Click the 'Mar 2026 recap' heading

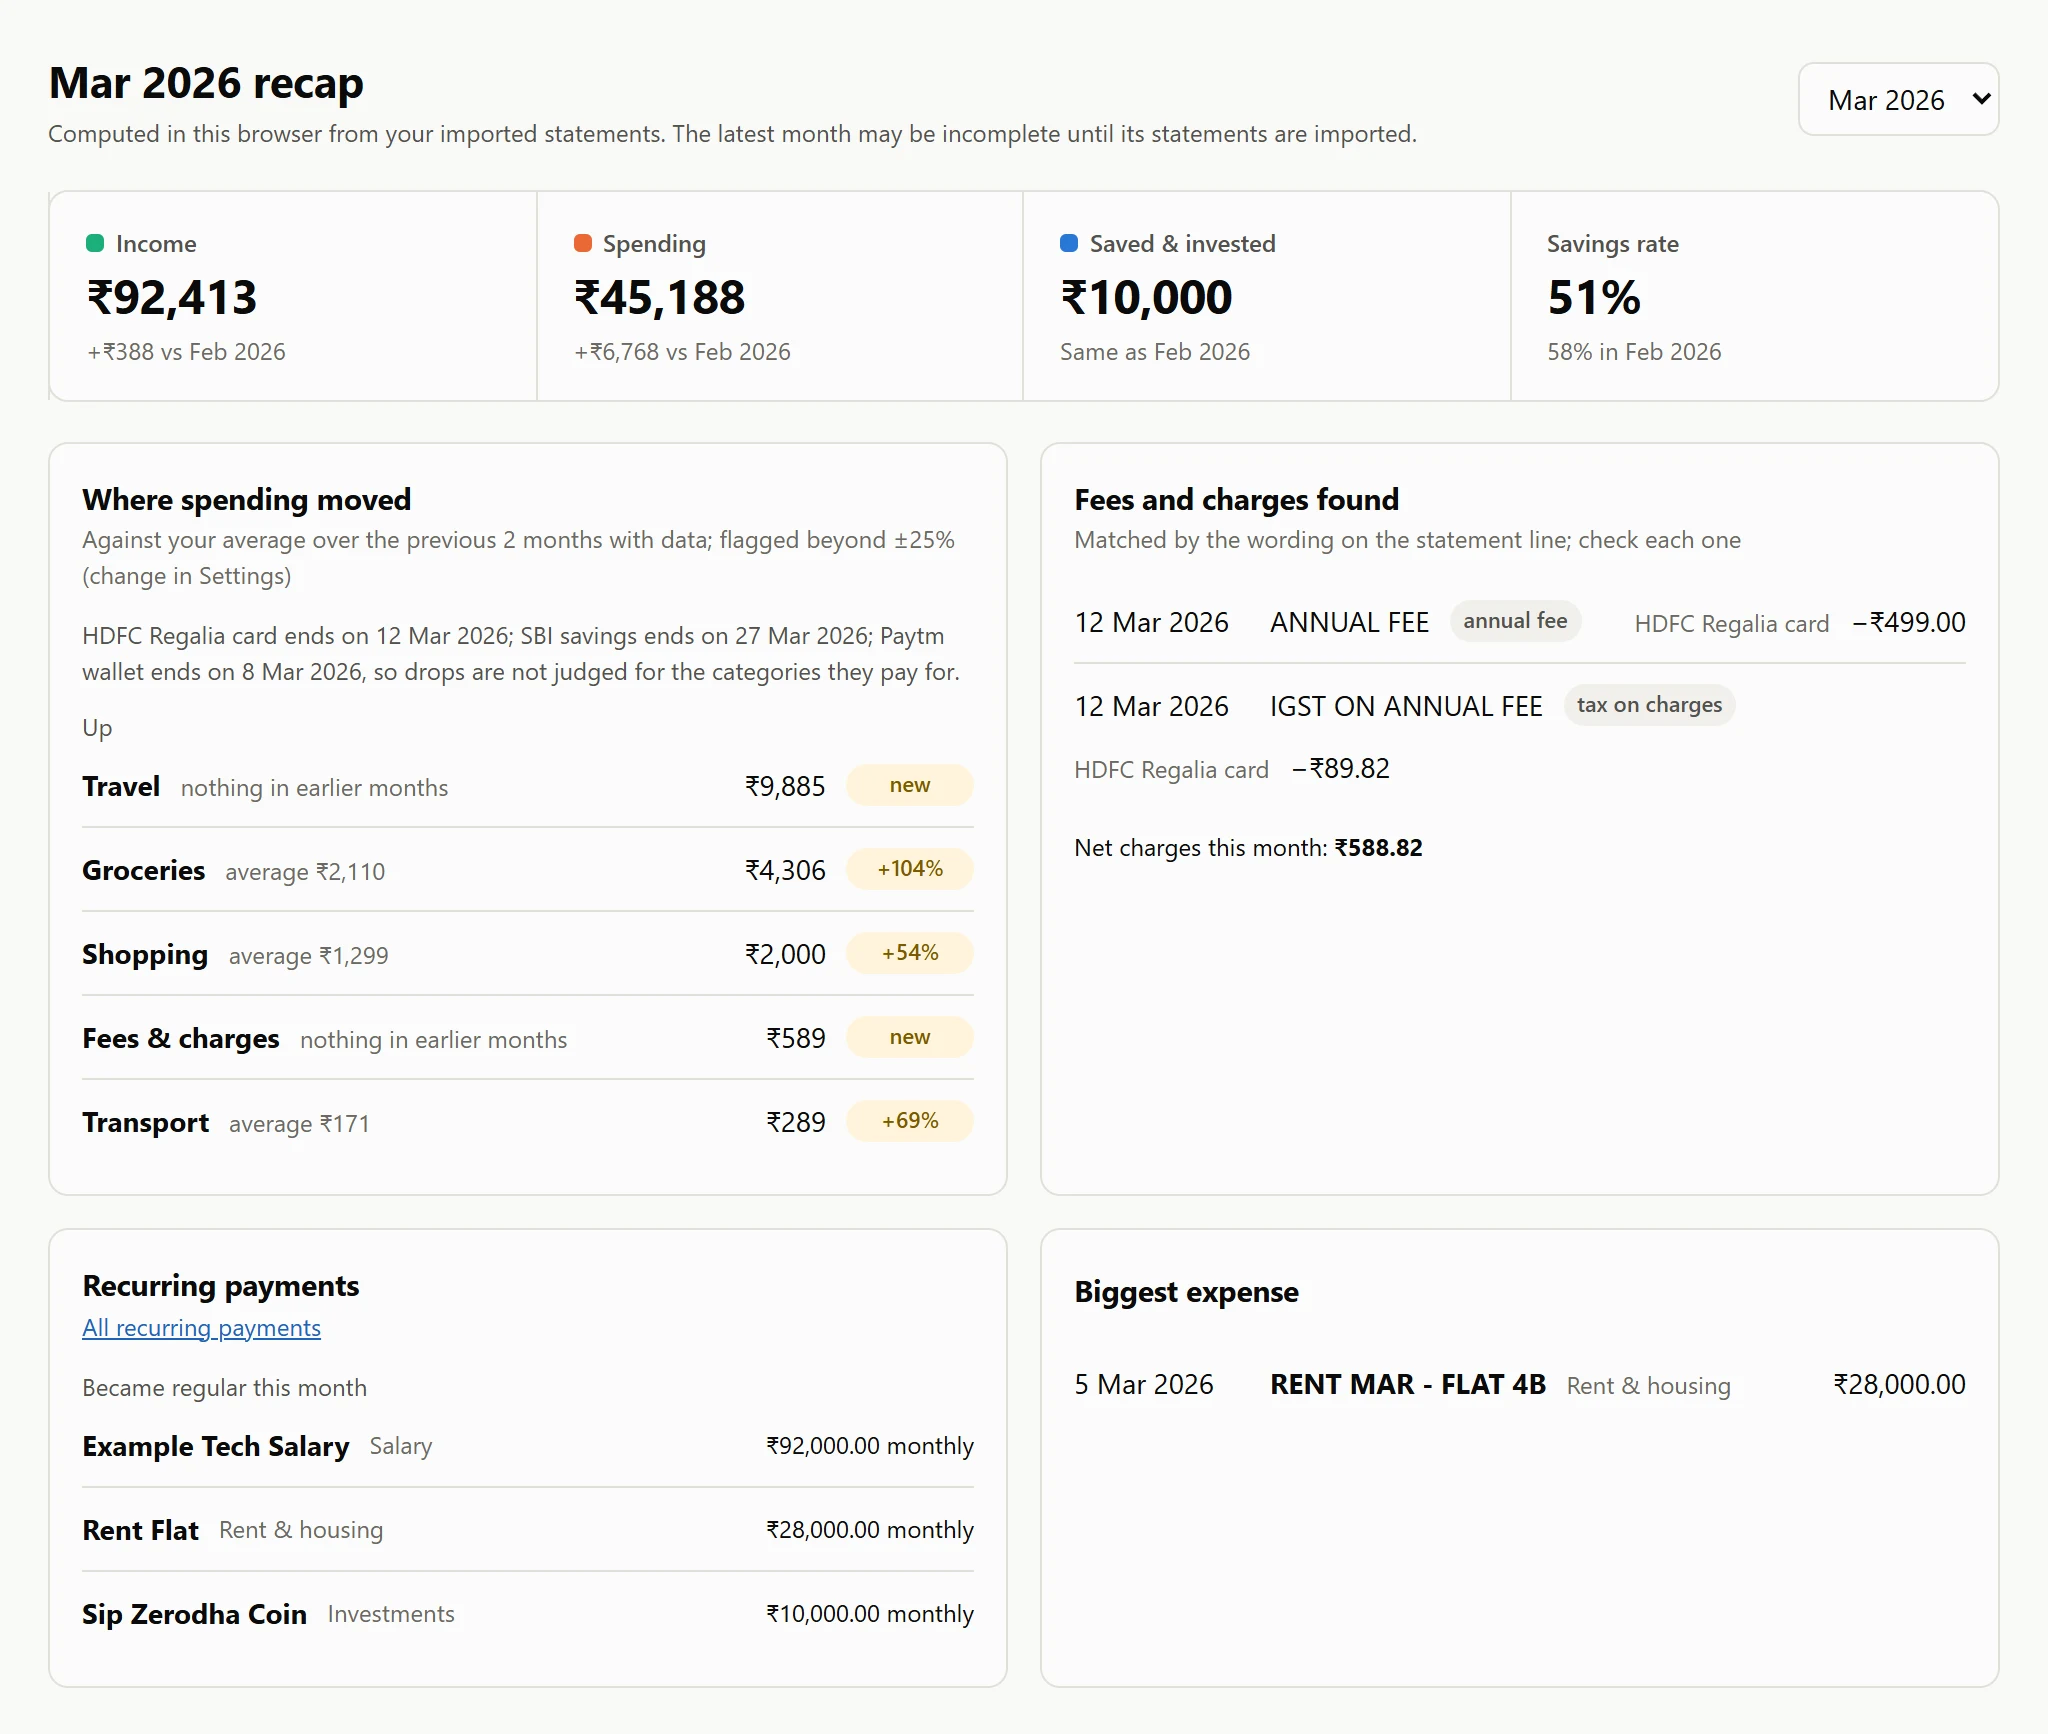pyautogui.click(x=206, y=83)
